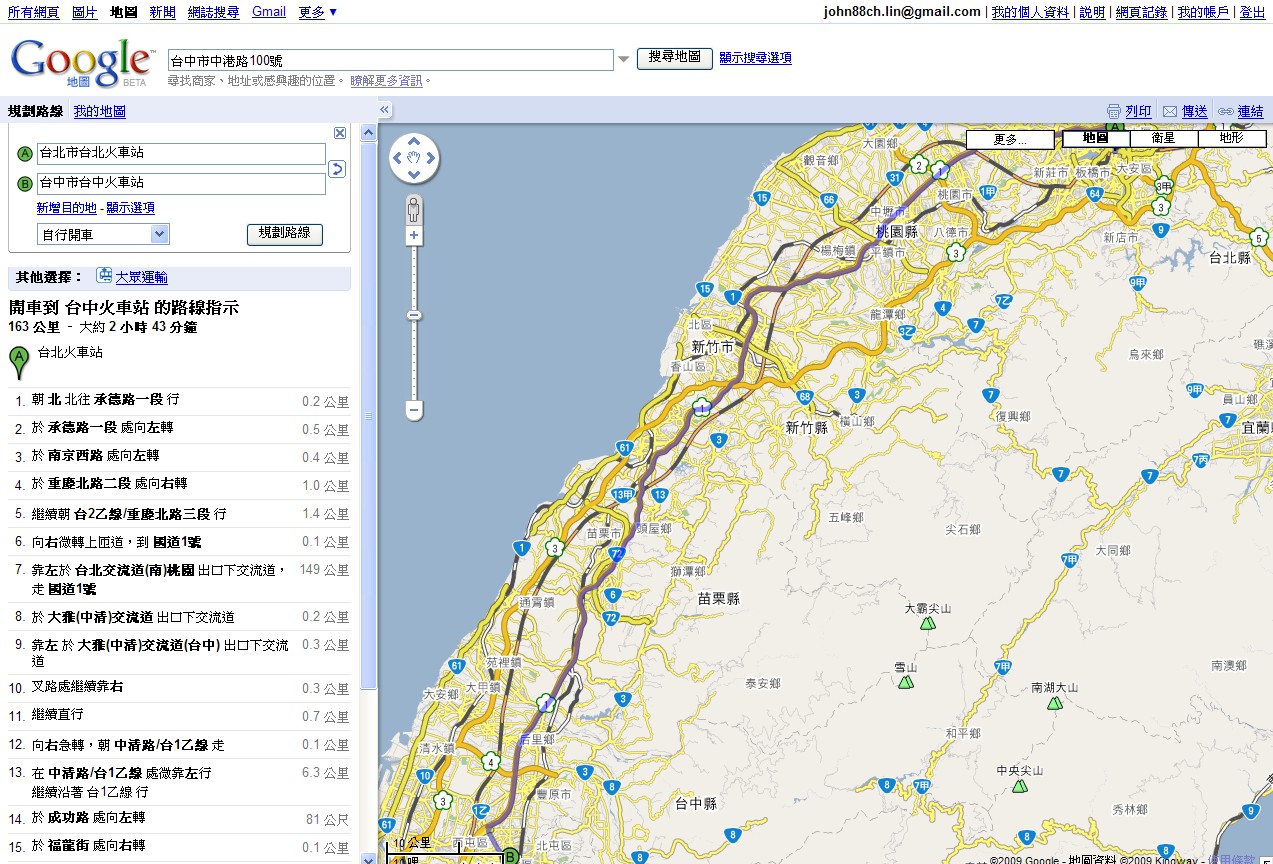Close the route planner box
The image size is (1273, 864).
tap(340, 133)
